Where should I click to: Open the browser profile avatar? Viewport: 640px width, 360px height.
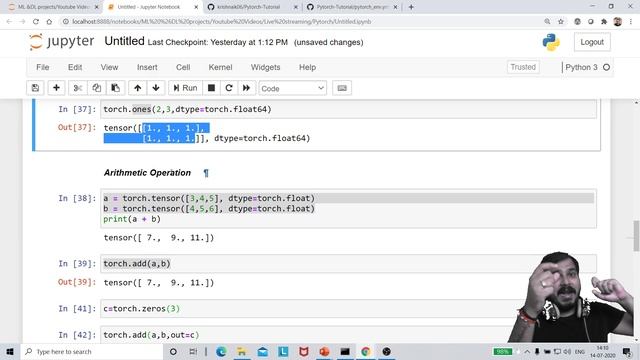click(618, 22)
